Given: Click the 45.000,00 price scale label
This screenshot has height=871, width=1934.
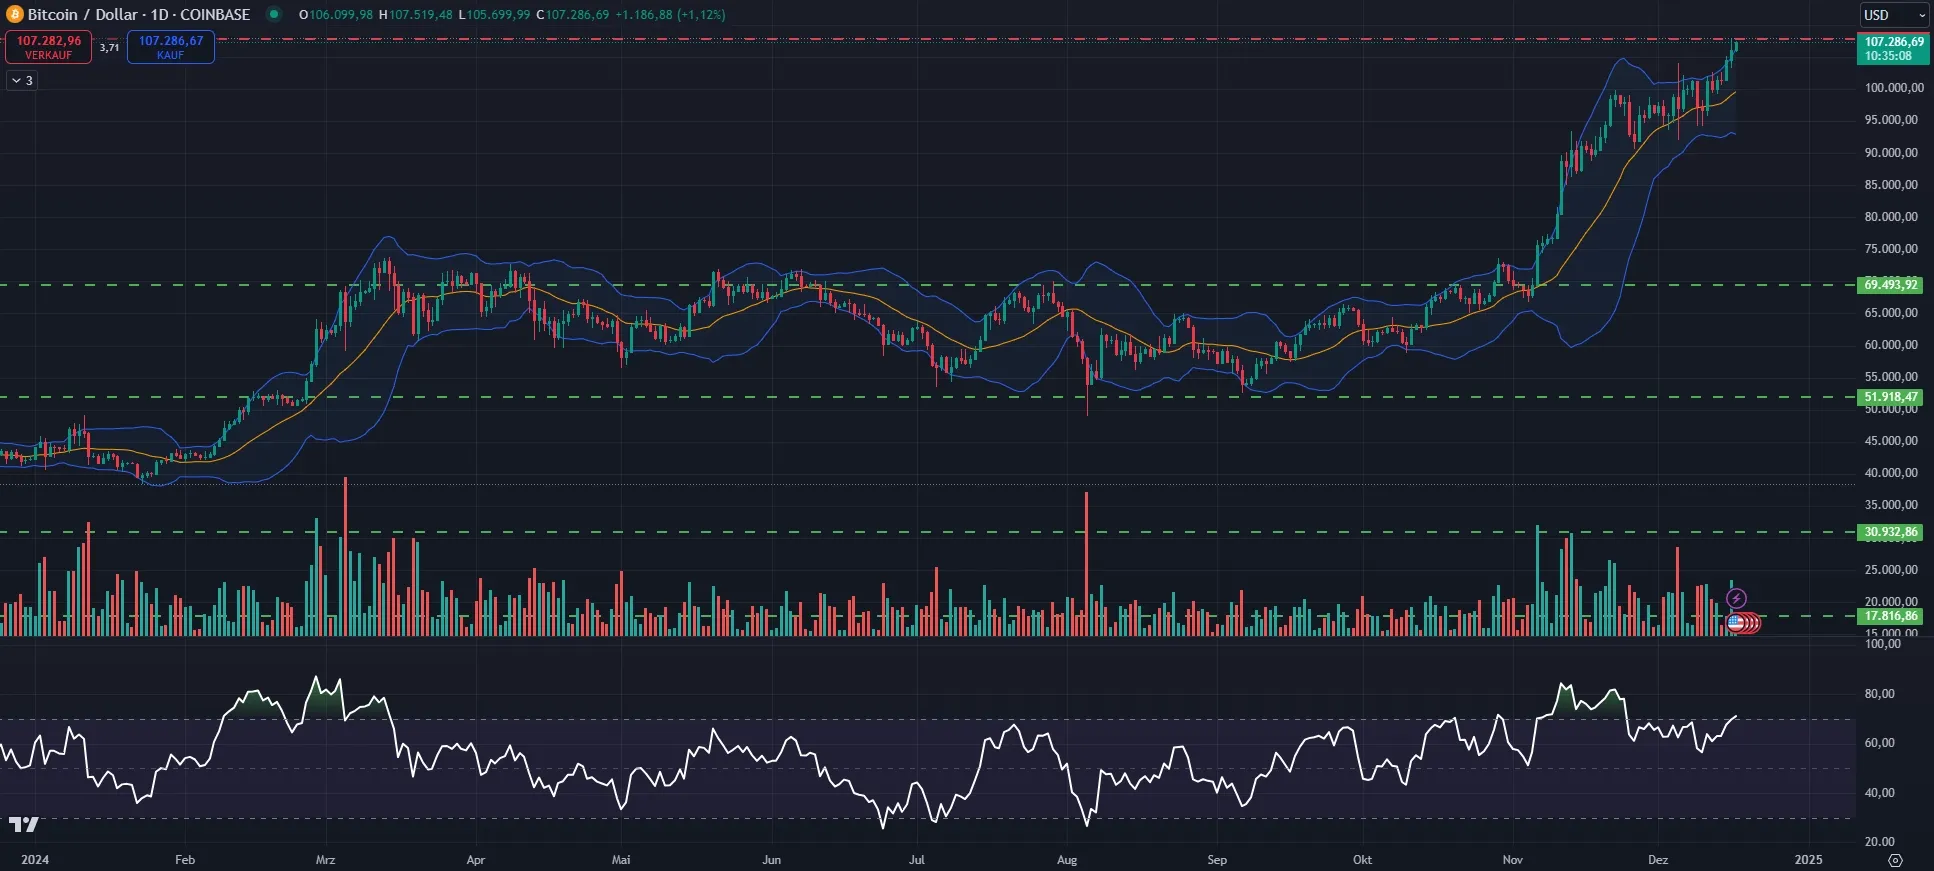Looking at the screenshot, I should [x=1891, y=441].
